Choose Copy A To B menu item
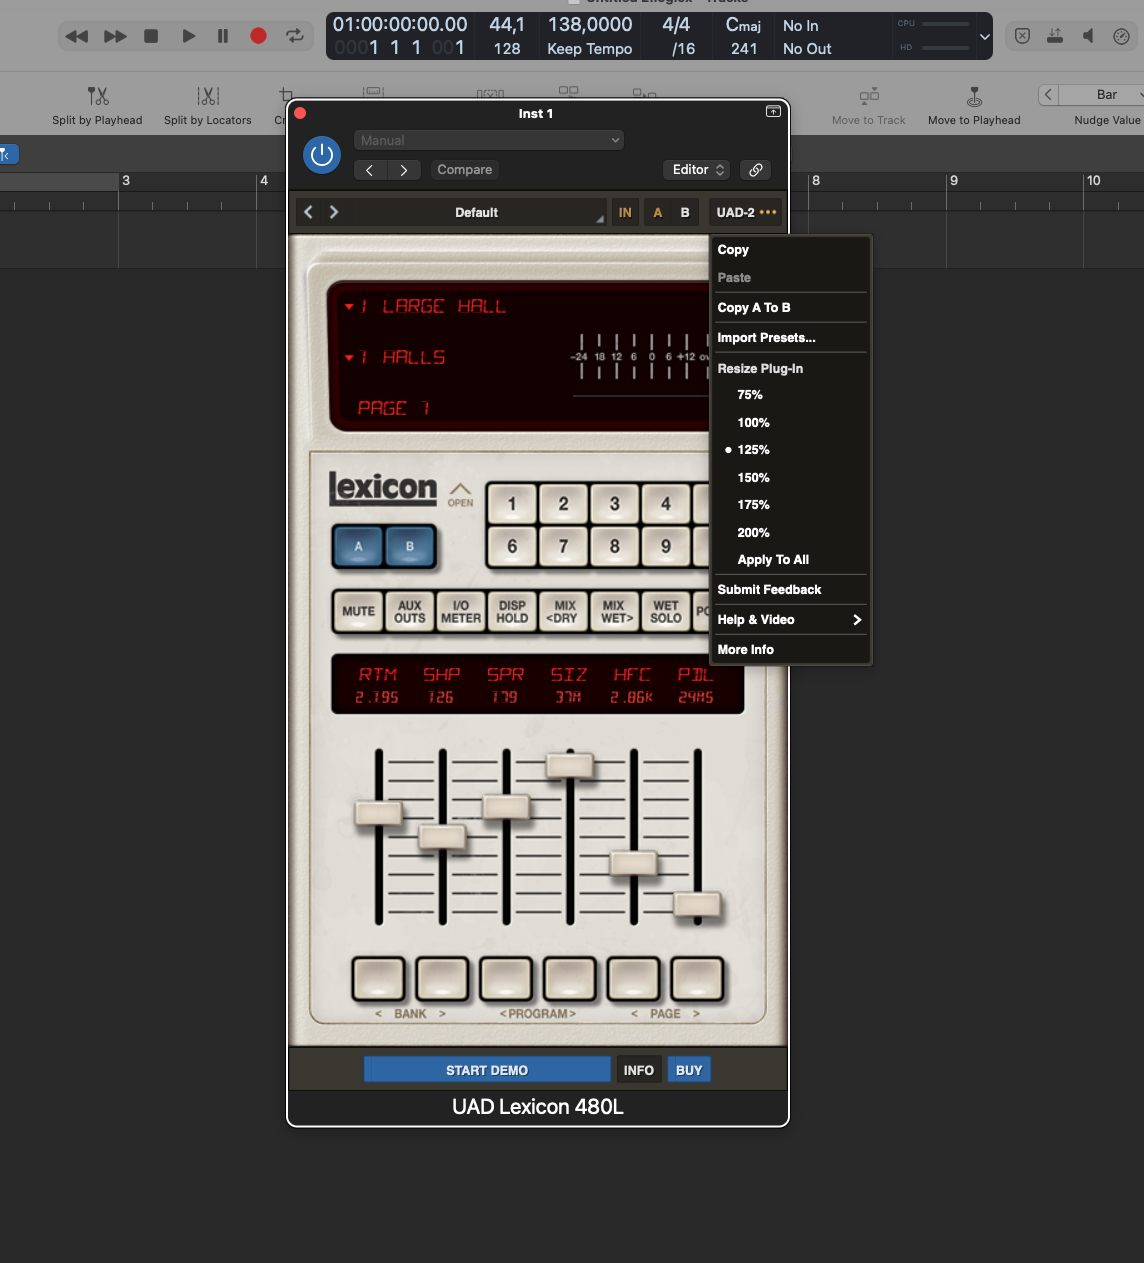1144x1263 pixels. [x=790, y=308]
